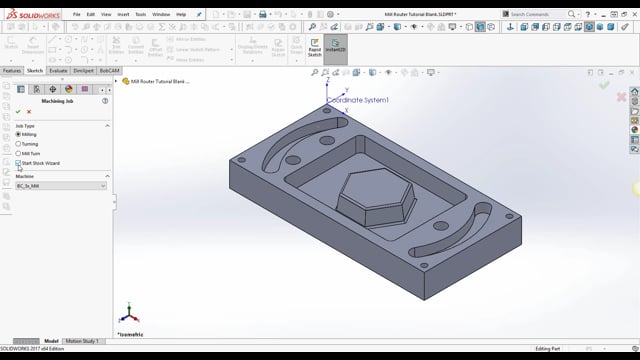
Task: Expand the Mill Router Tutorial Blank tree
Action: pyautogui.click(x=116, y=81)
